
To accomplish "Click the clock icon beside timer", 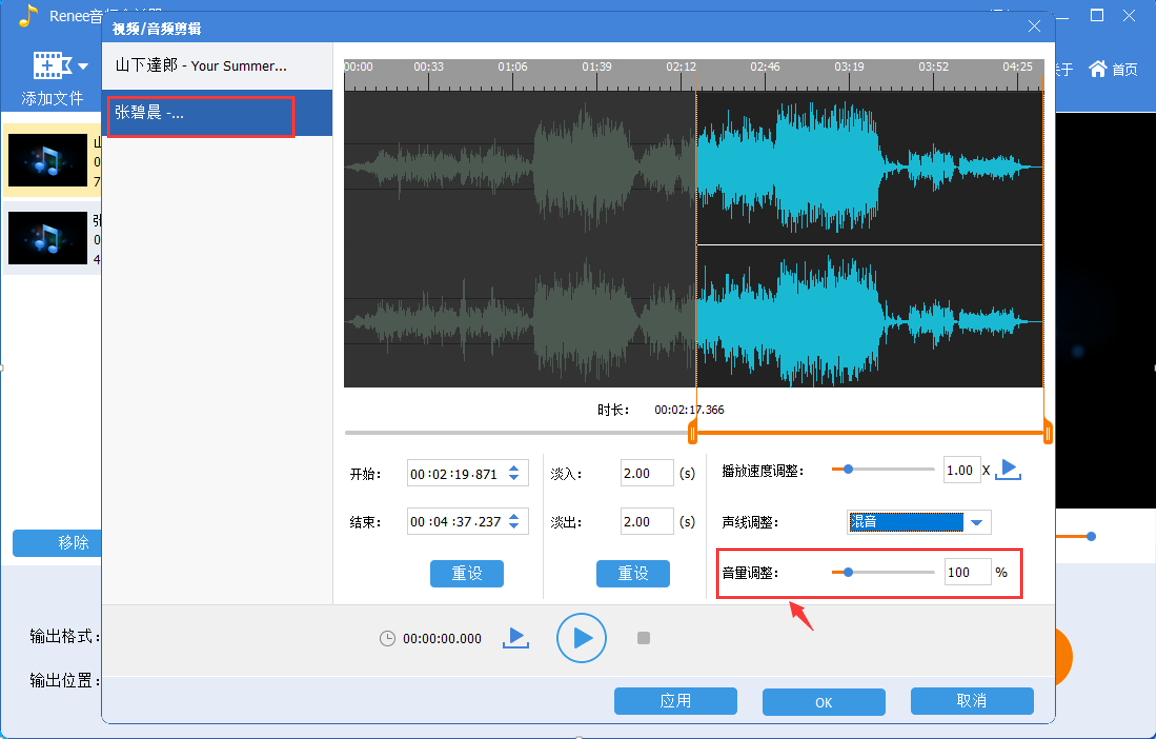I will (x=387, y=639).
